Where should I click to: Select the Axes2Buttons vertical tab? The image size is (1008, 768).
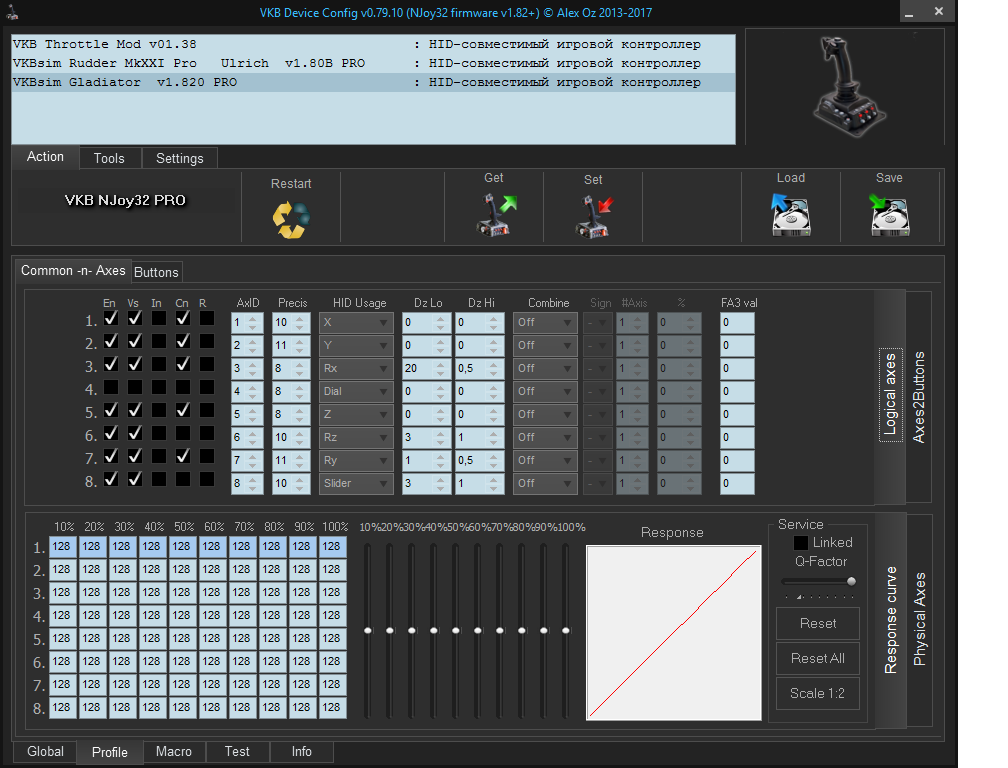coord(919,397)
